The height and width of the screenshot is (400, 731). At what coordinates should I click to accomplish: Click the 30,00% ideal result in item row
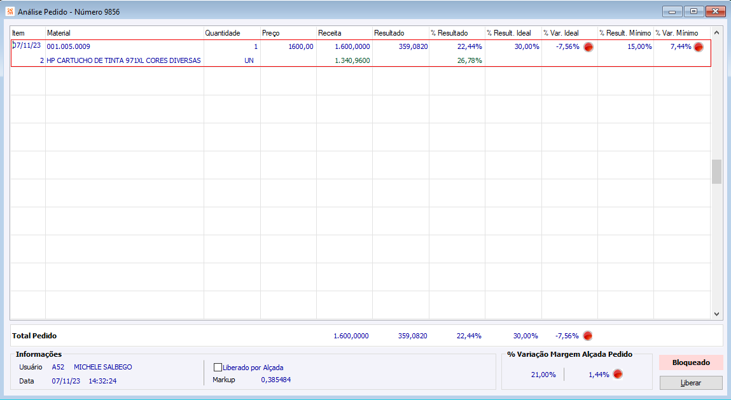click(527, 47)
